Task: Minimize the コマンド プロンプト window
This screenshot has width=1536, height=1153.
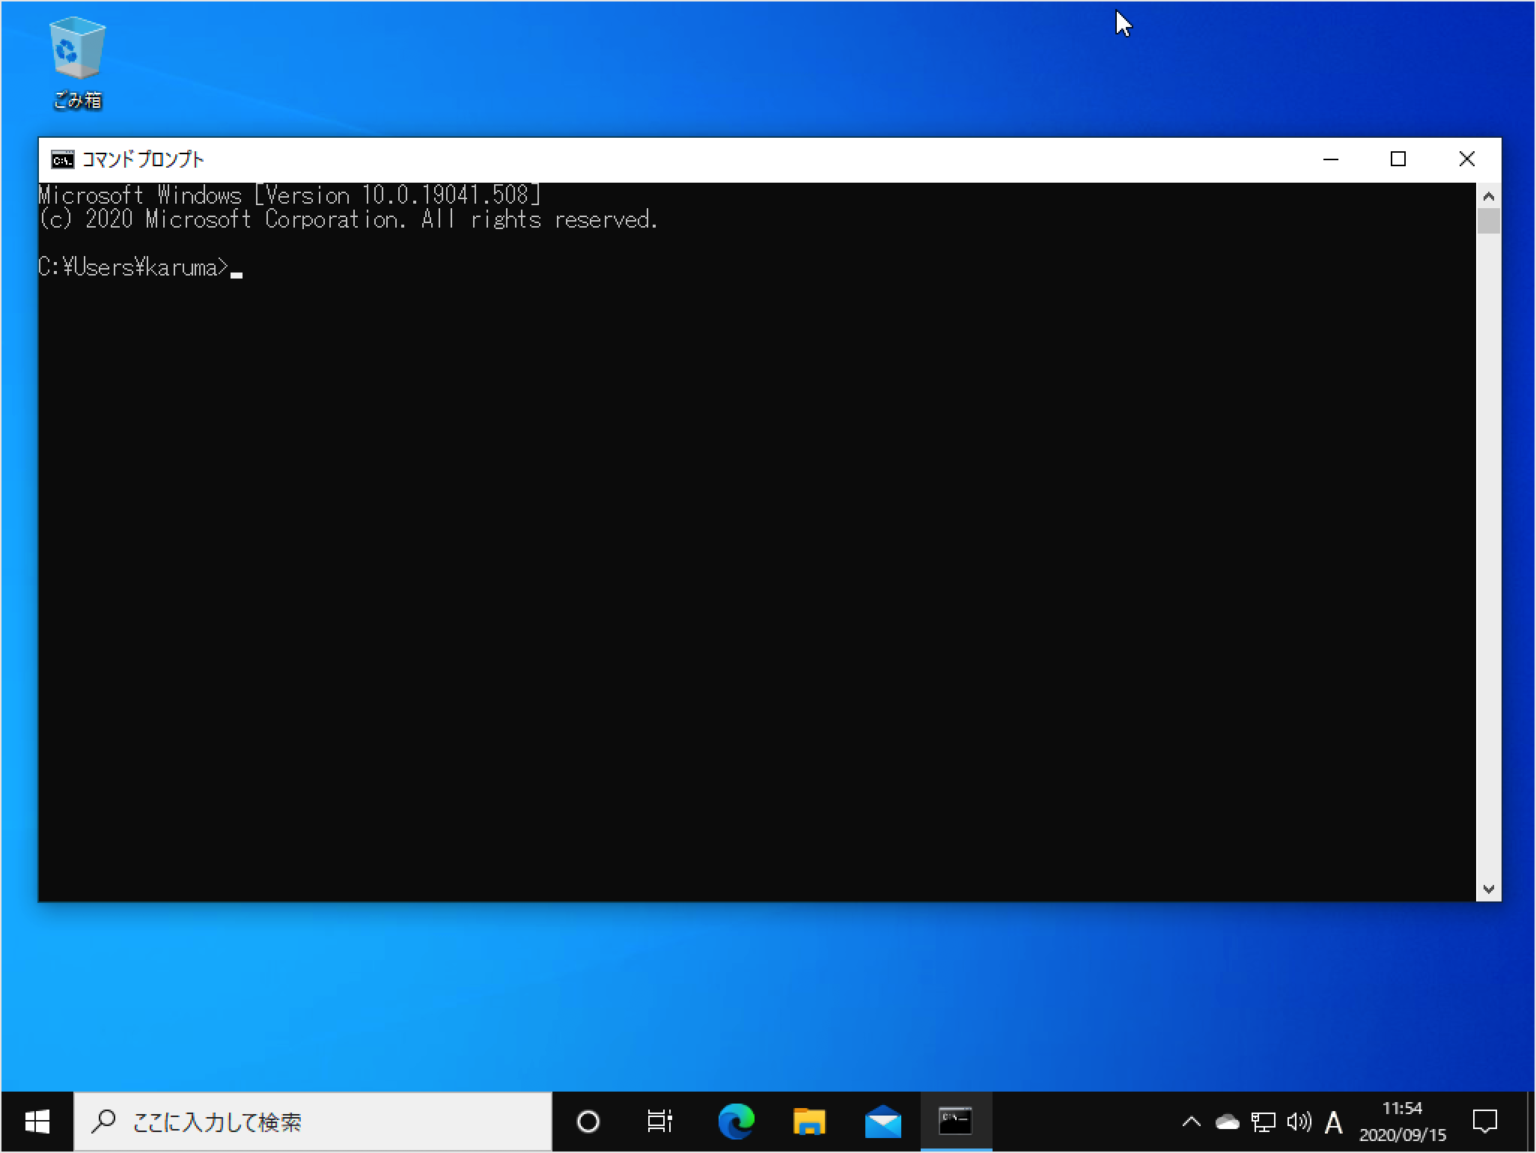Action: 1330,159
